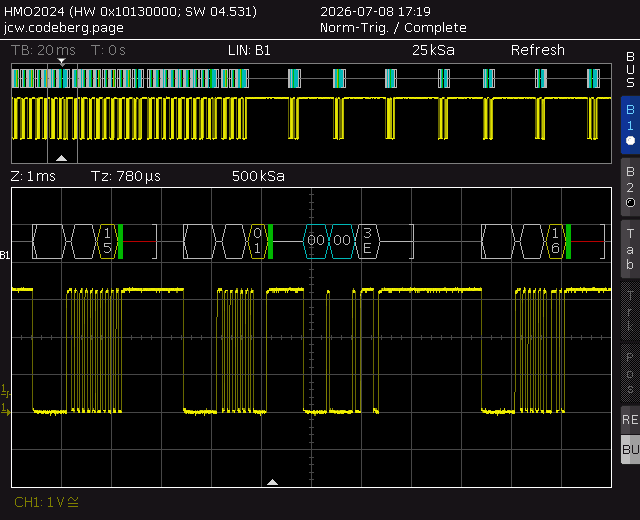
Task: Click the 500 kSa zoom sample rate
Action: [x=258, y=176]
